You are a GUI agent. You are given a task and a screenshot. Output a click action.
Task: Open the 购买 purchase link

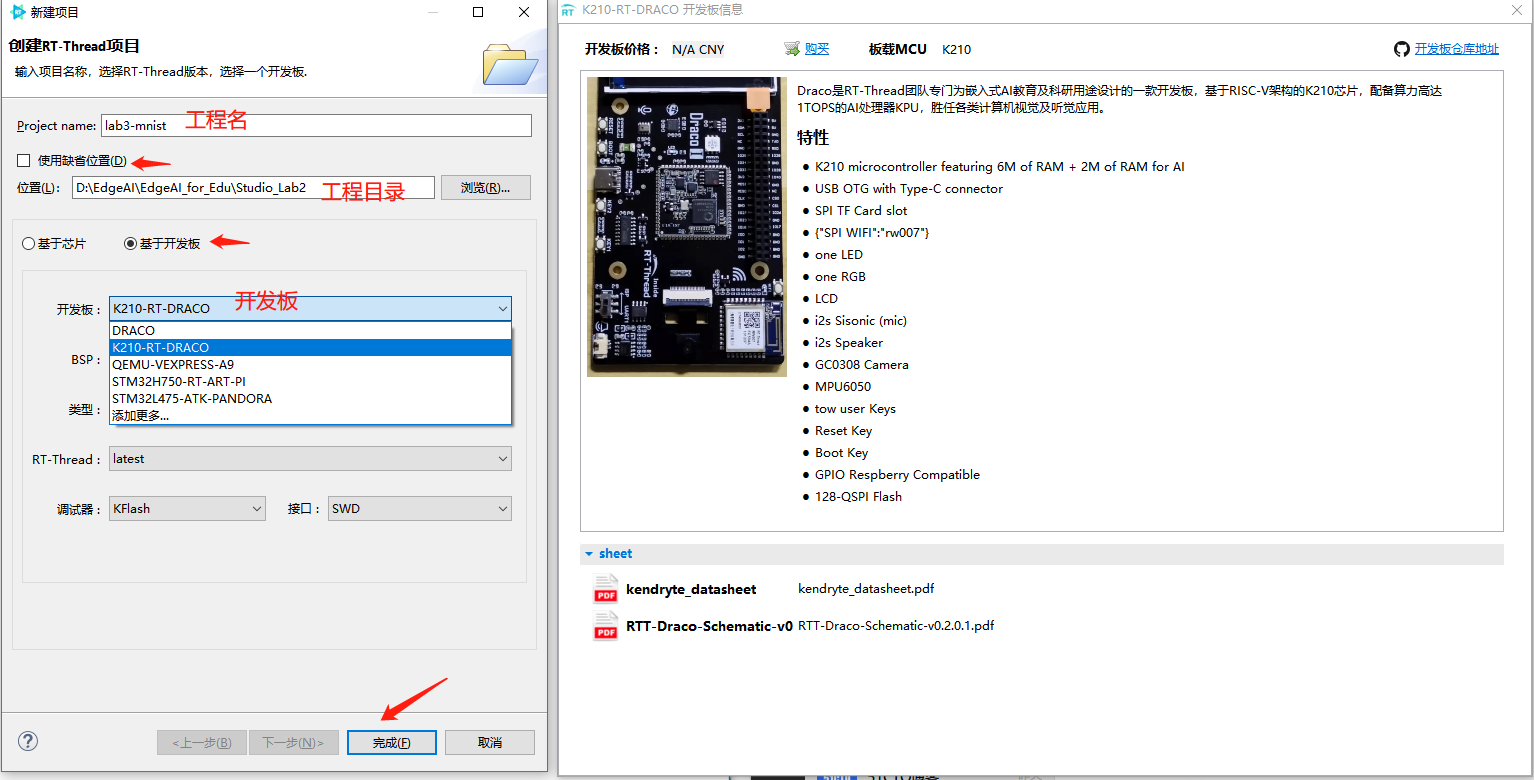pos(817,49)
